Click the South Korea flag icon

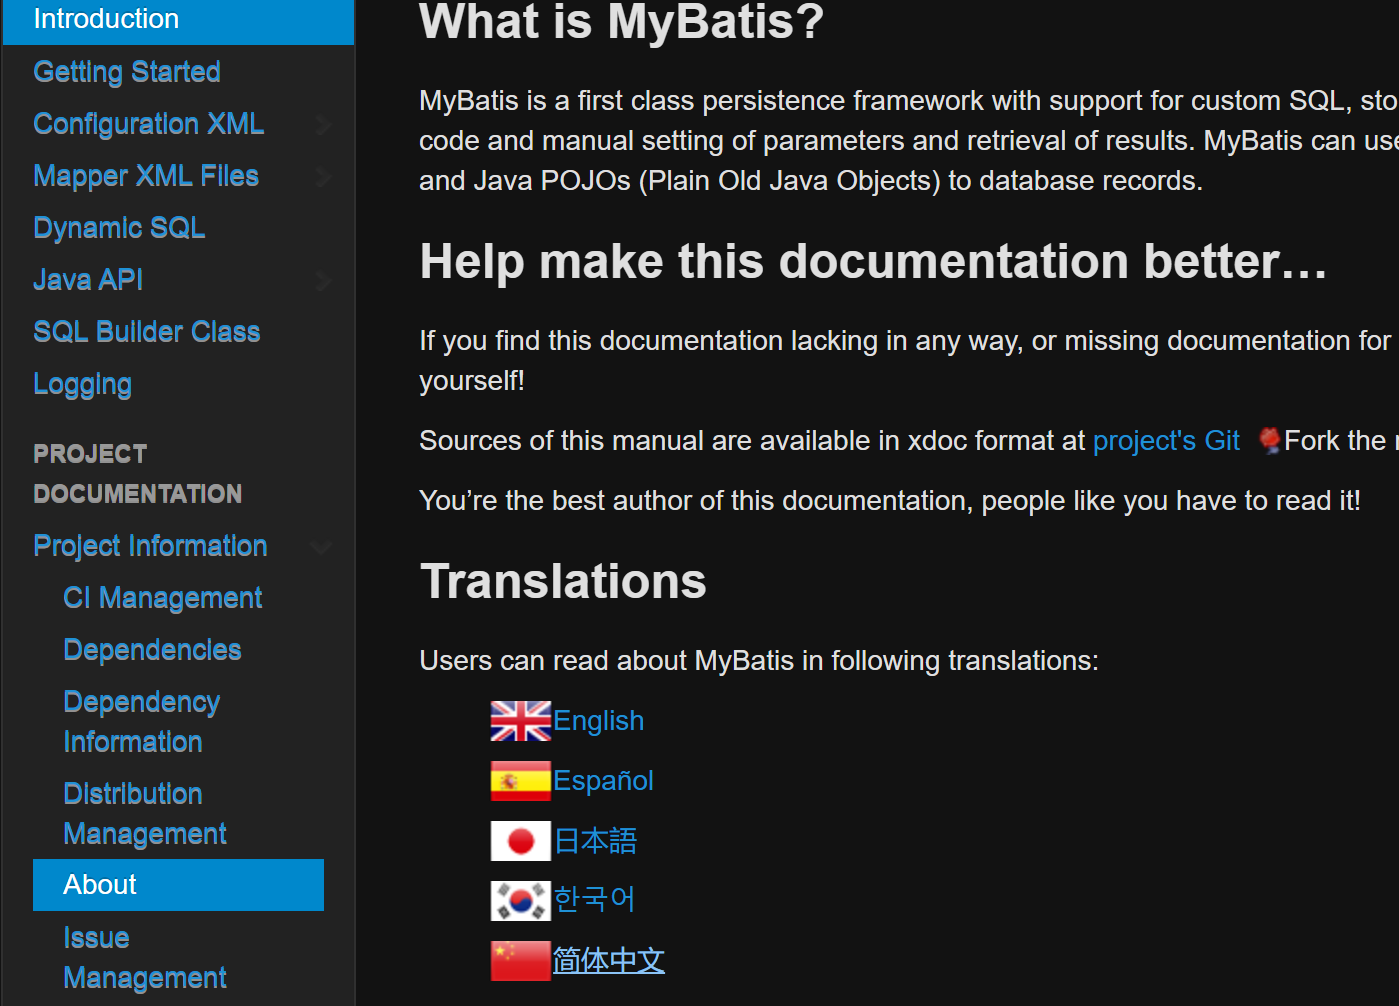tap(520, 901)
